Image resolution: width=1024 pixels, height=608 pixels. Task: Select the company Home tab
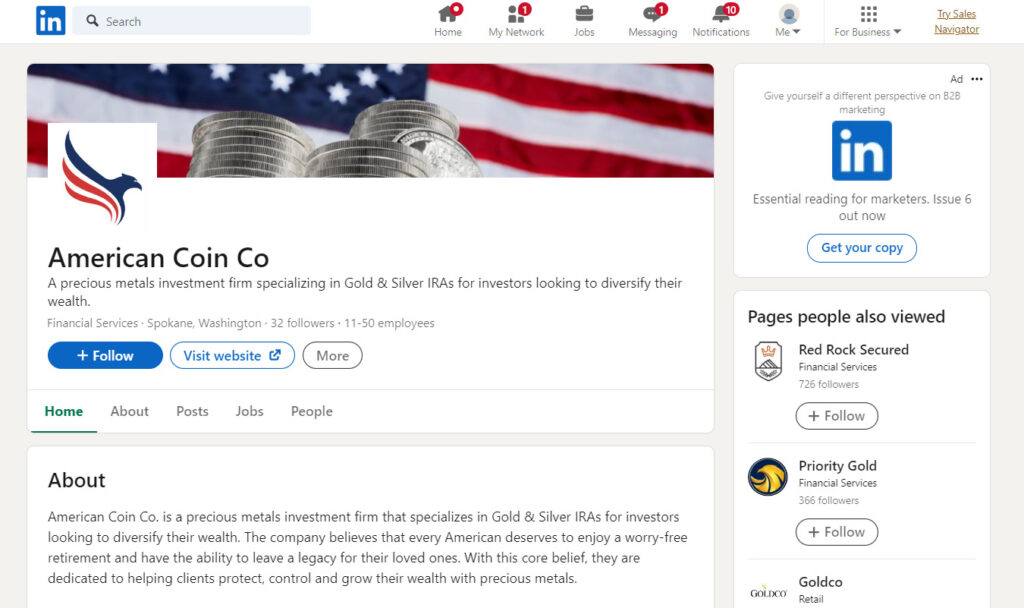pyautogui.click(x=63, y=411)
